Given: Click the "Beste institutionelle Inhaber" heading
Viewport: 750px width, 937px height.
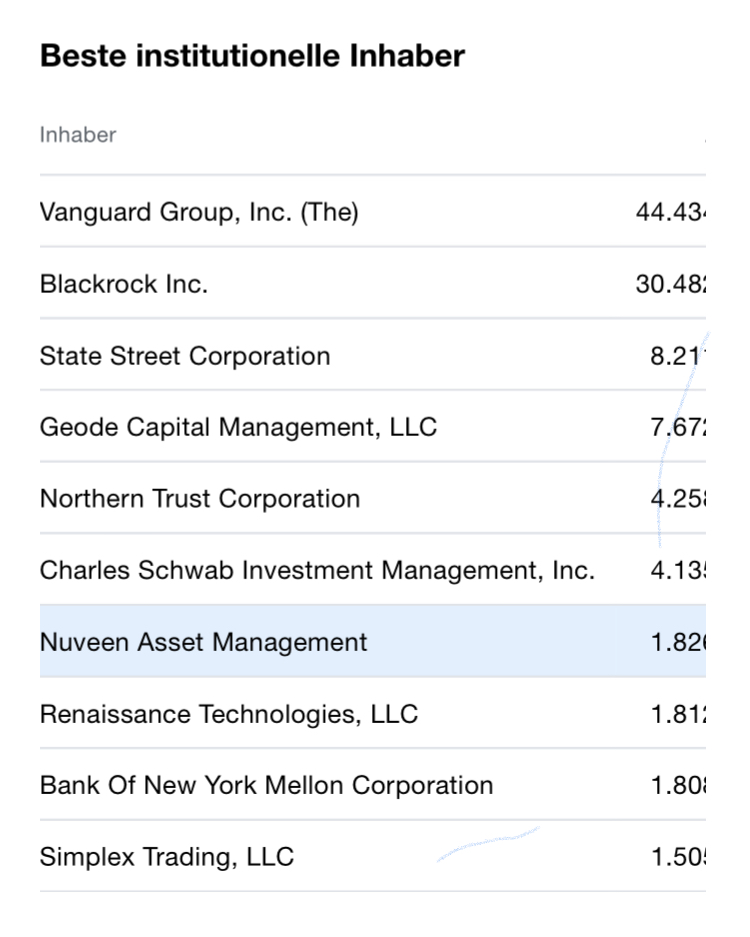Looking at the screenshot, I should point(252,57).
